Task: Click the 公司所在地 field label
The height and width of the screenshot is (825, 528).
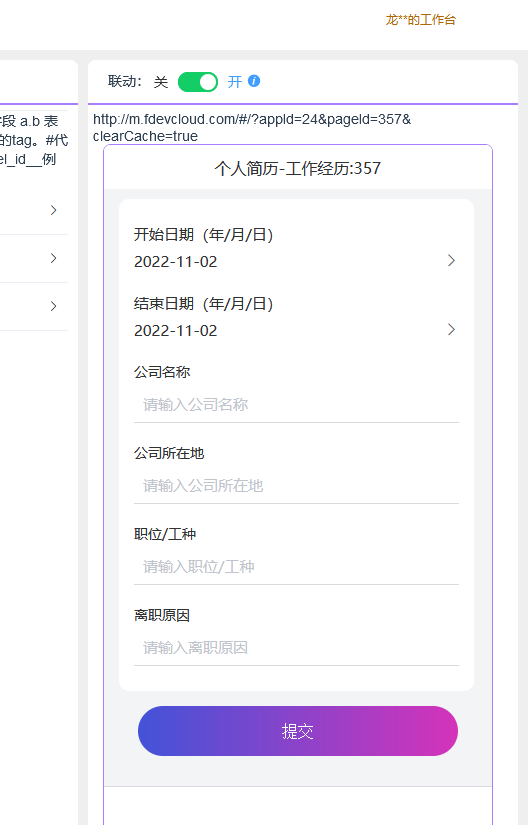Action: (x=169, y=453)
